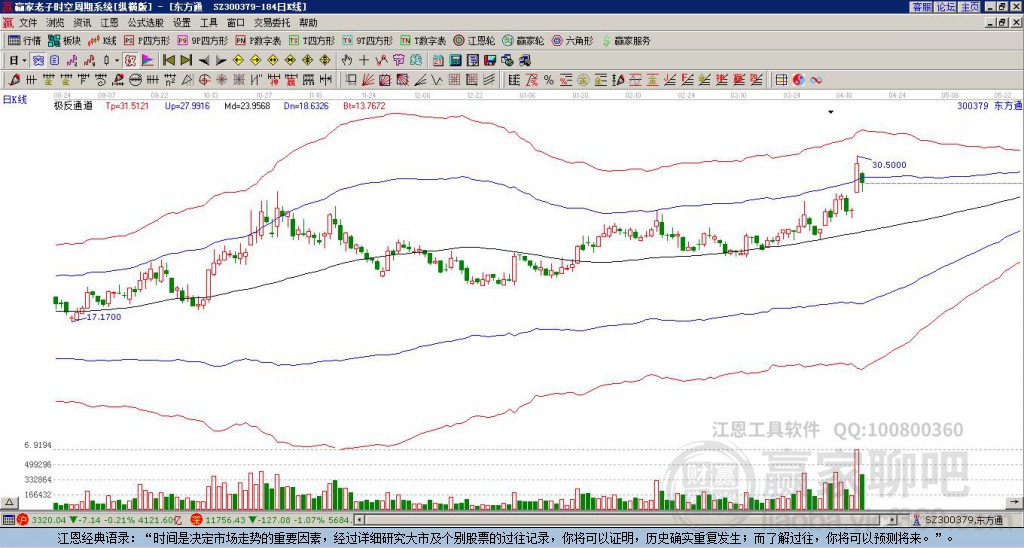Click the 极反通道 indicator name

[x=73, y=105]
